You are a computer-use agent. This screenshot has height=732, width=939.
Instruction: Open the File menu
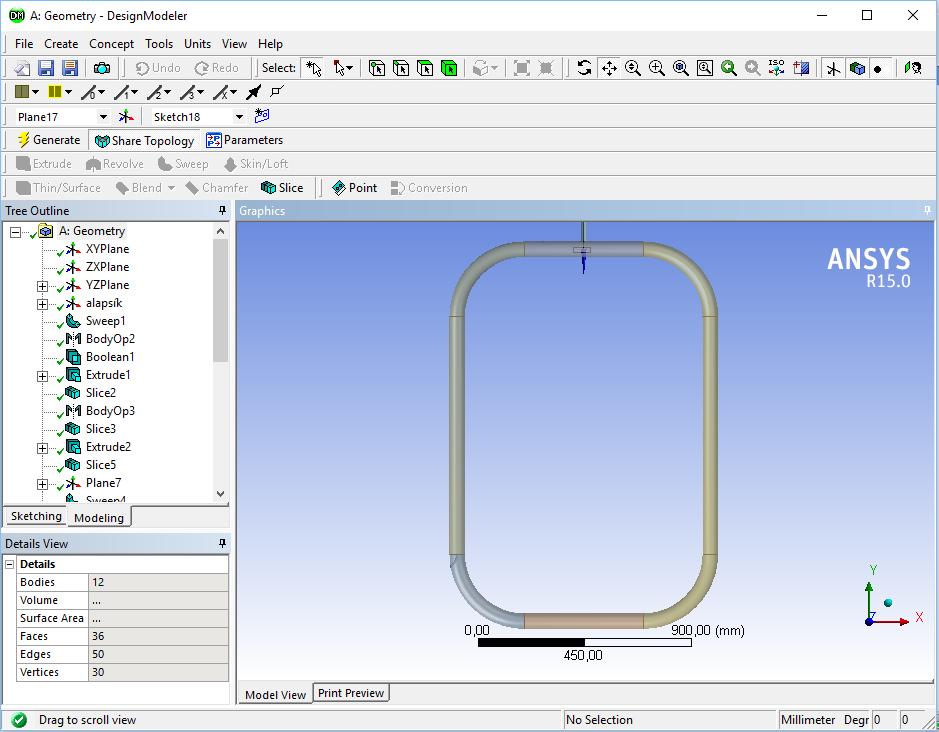tap(24, 44)
